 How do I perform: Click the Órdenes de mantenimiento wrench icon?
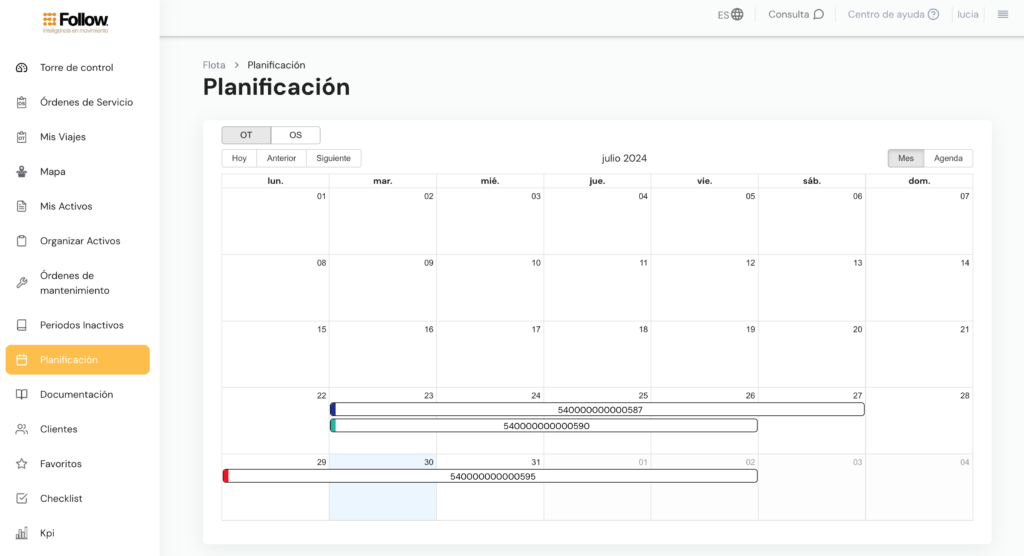pyautogui.click(x=21, y=283)
